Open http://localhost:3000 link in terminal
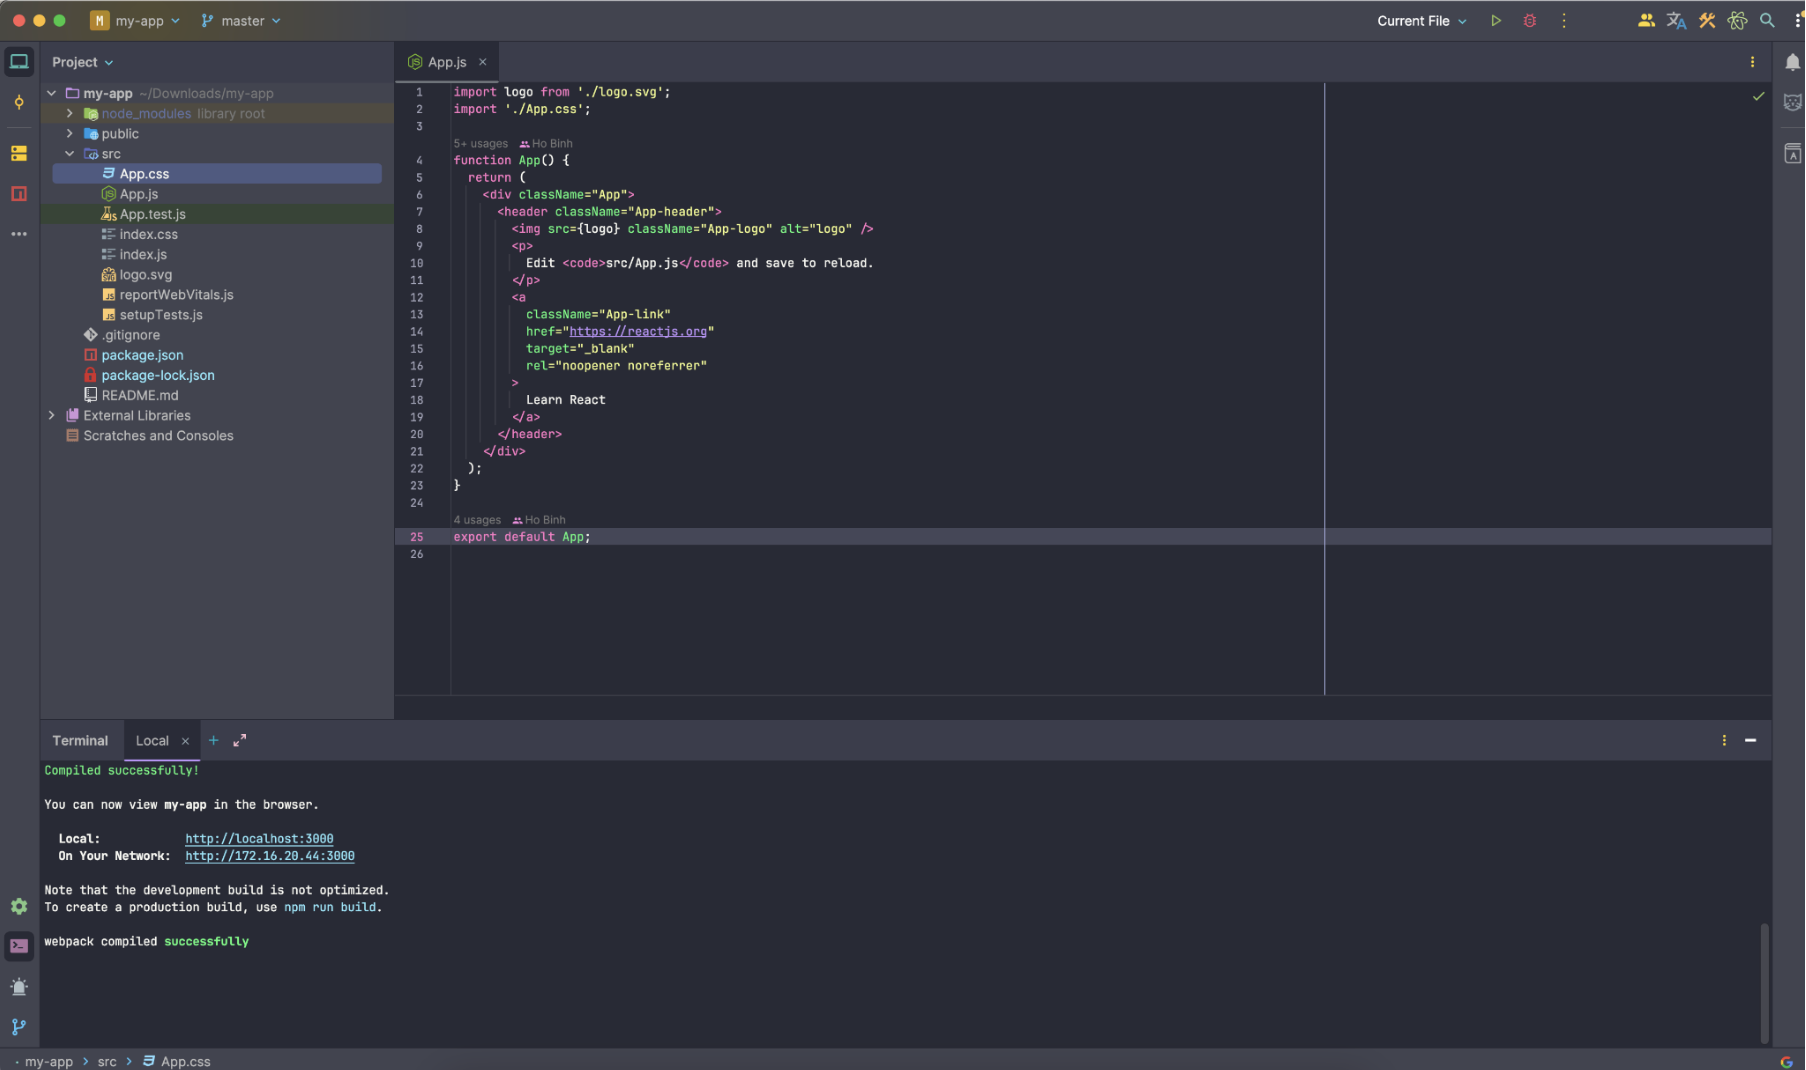The height and width of the screenshot is (1070, 1806). tap(259, 839)
